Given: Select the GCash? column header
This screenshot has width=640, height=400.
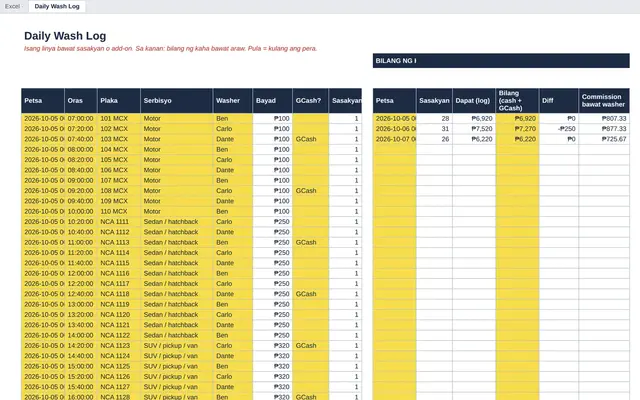Looking at the screenshot, I should [x=311, y=100].
